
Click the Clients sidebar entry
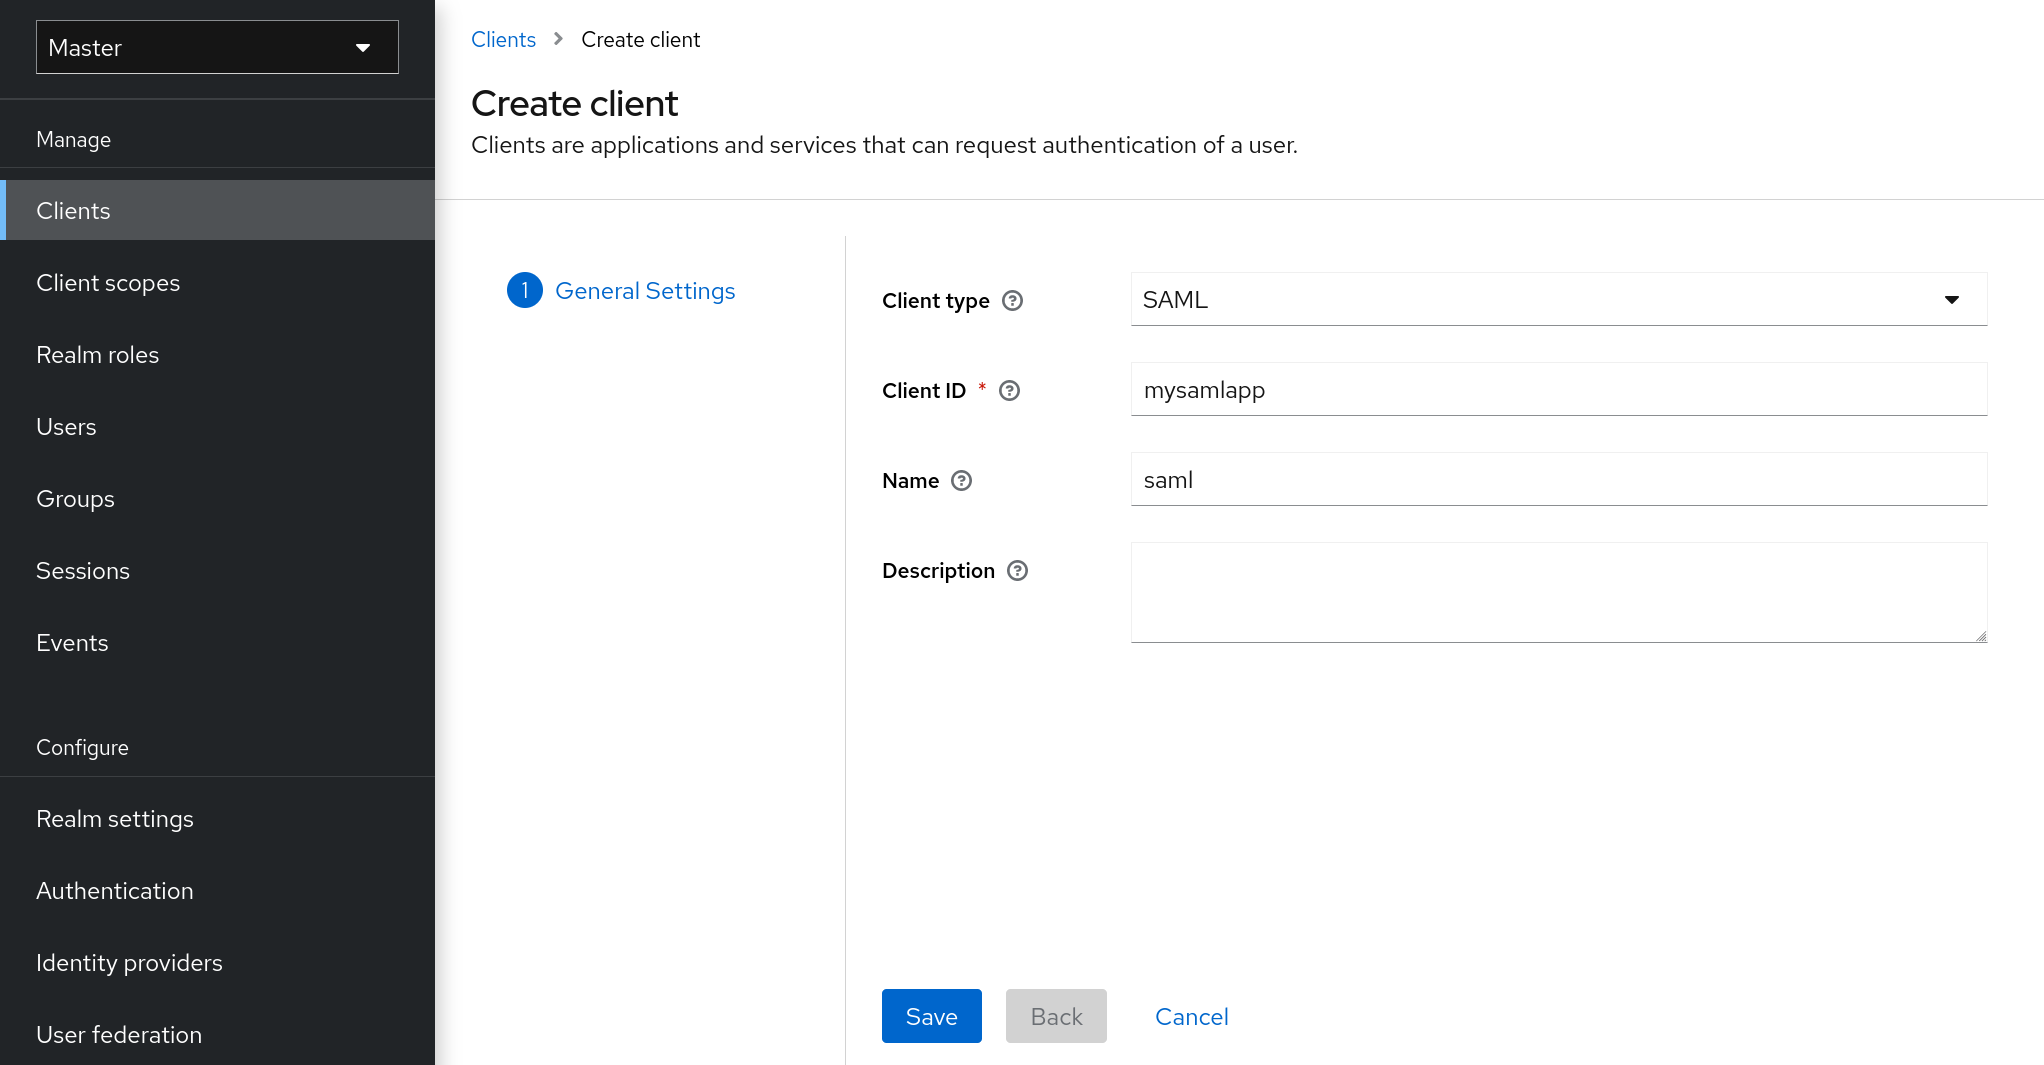(x=73, y=211)
